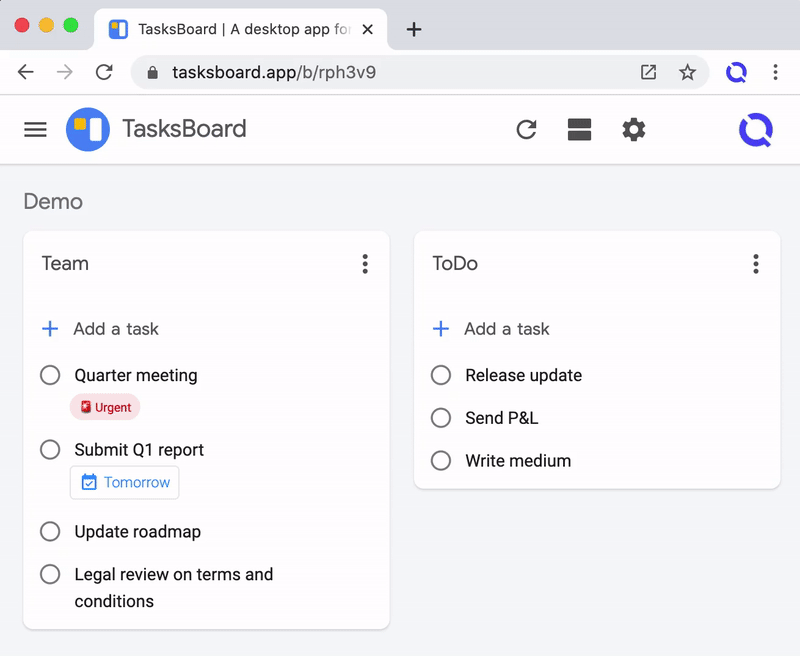
Task: Open the hamburger navigation menu
Action: coord(35,130)
